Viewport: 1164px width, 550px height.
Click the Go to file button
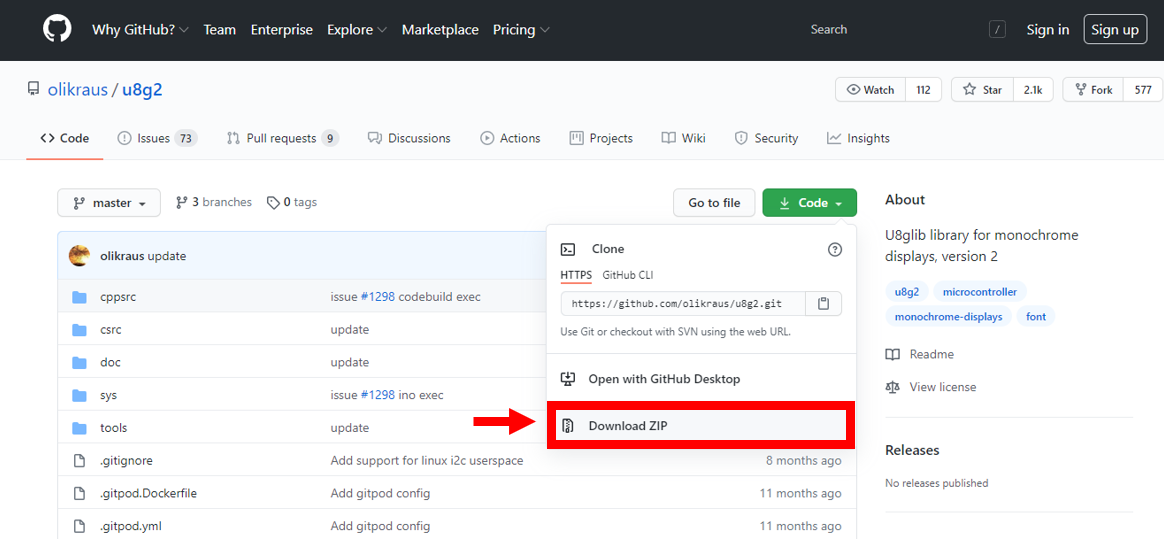714,203
